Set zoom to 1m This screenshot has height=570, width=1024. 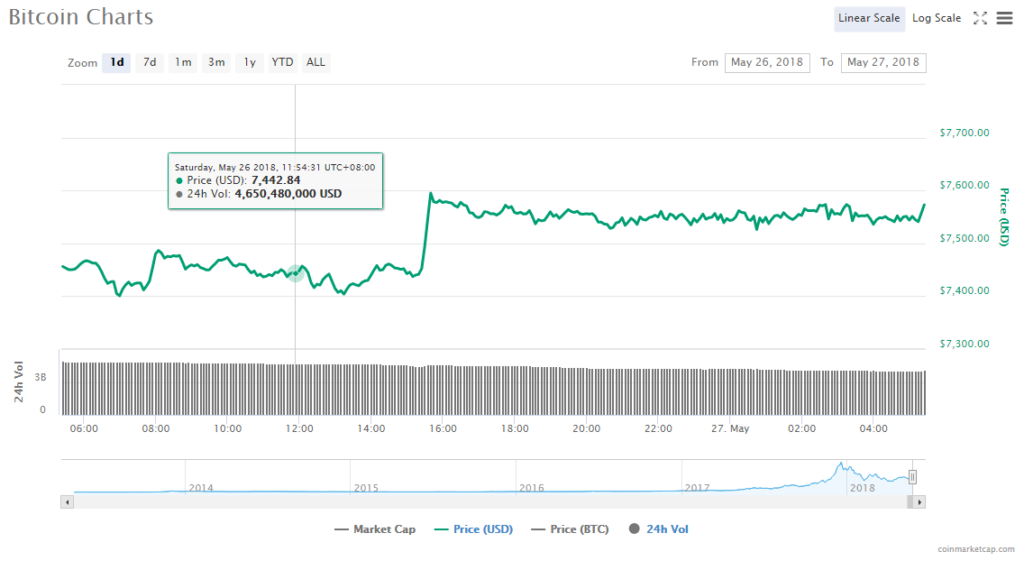(x=182, y=62)
